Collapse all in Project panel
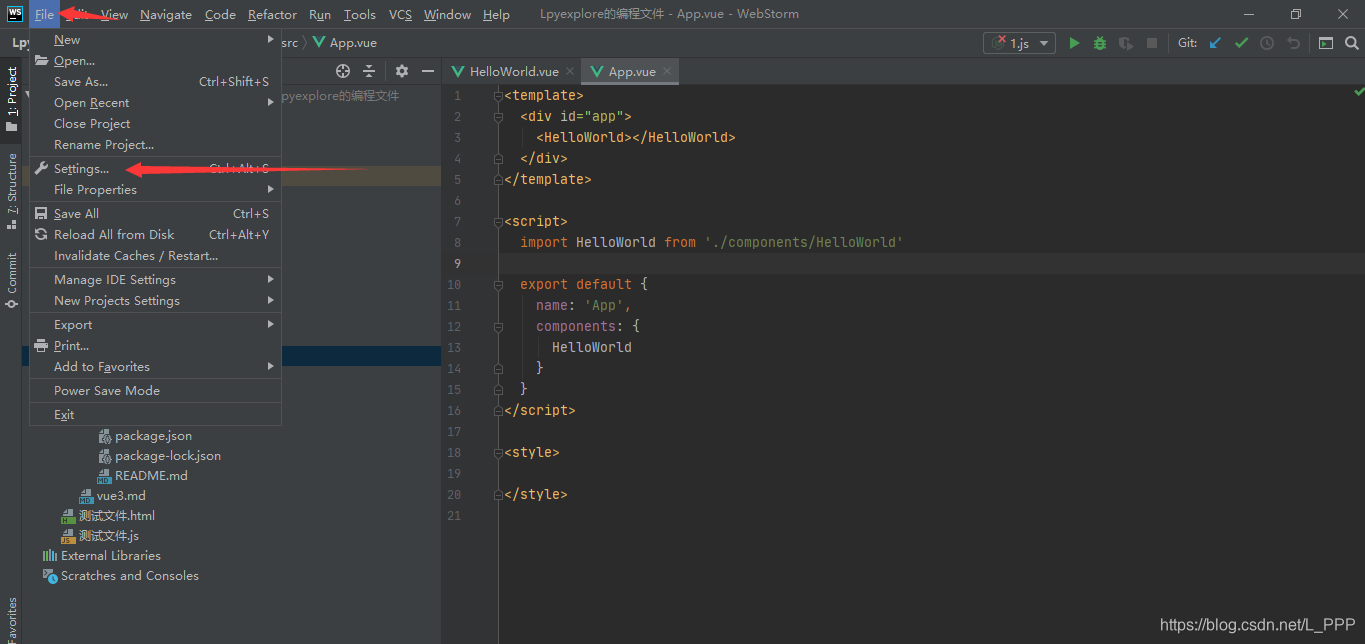This screenshot has height=644, width=1365. 369,71
